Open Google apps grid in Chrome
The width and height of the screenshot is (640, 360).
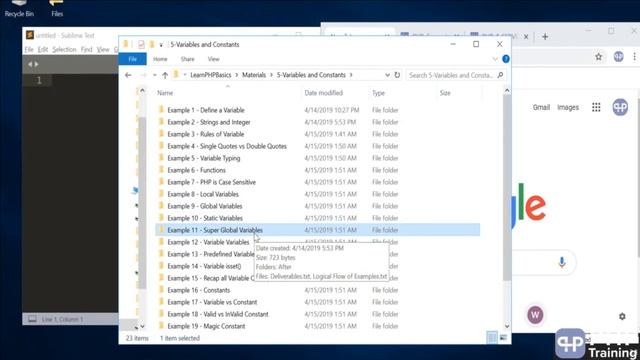coord(596,107)
